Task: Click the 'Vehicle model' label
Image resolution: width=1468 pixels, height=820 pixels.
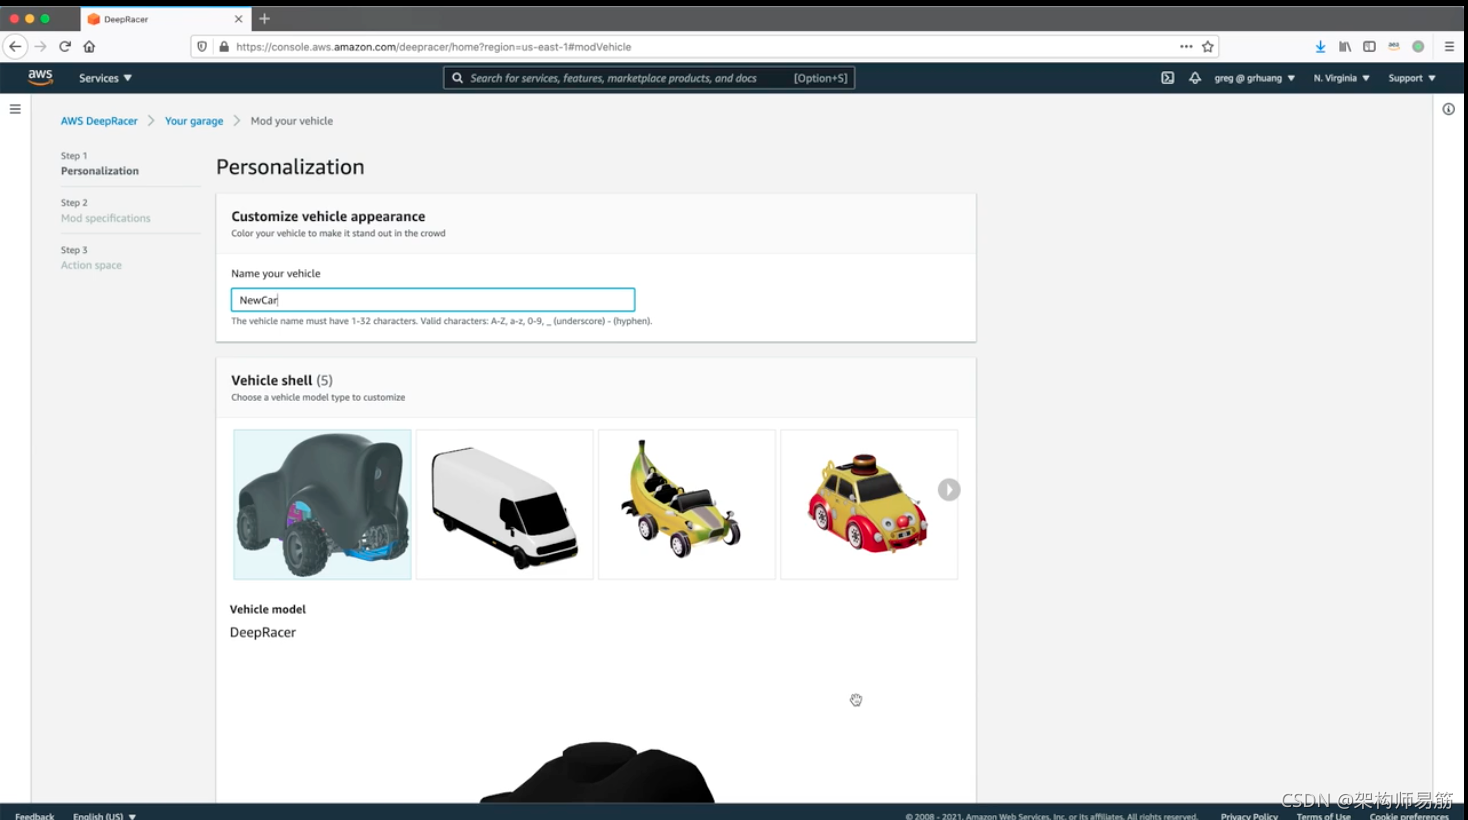Action: point(268,609)
